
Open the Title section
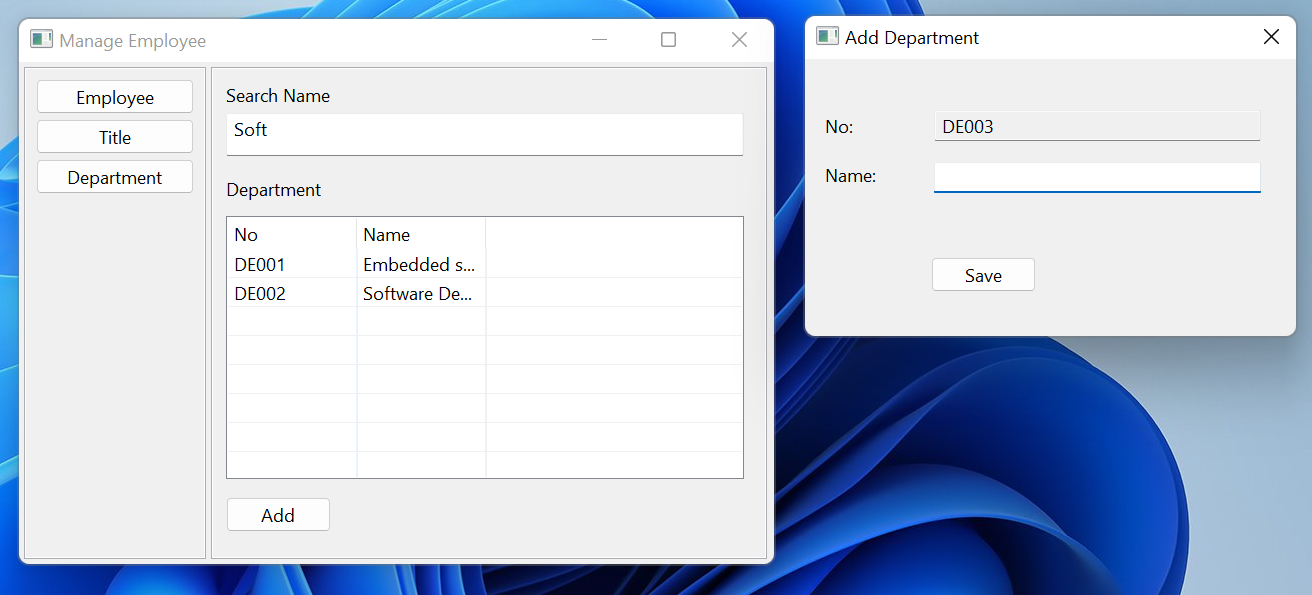pos(115,137)
